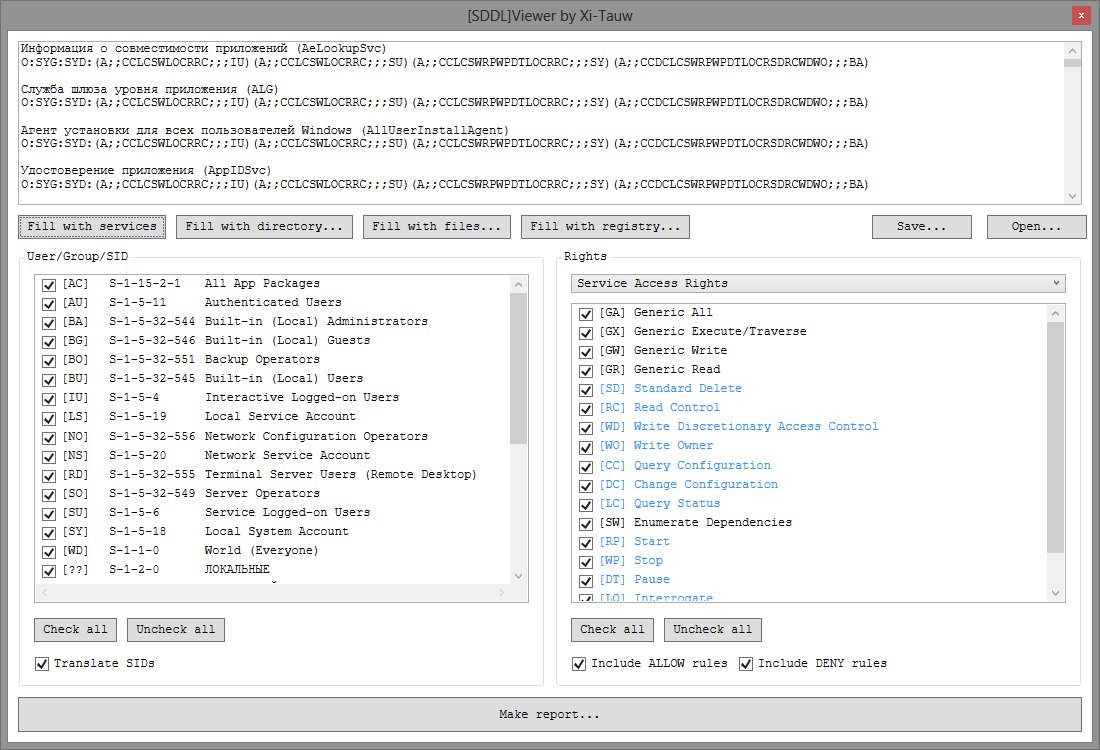The width and height of the screenshot is (1100, 750).
Task: Uncheck [SY] Local System Account
Action: (x=48, y=533)
